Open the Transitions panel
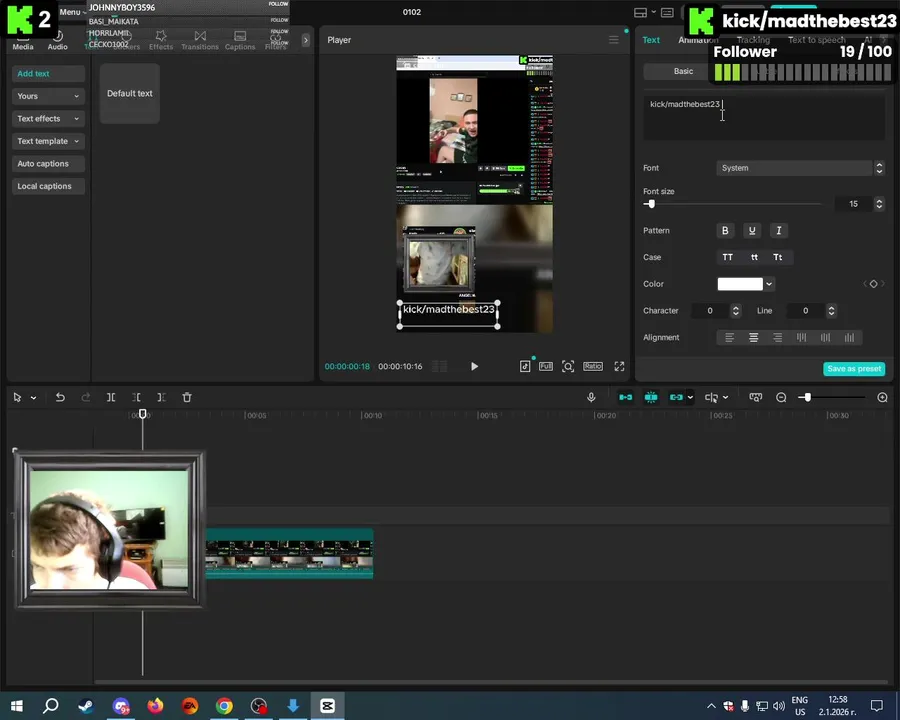 click(x=200, y=41)
